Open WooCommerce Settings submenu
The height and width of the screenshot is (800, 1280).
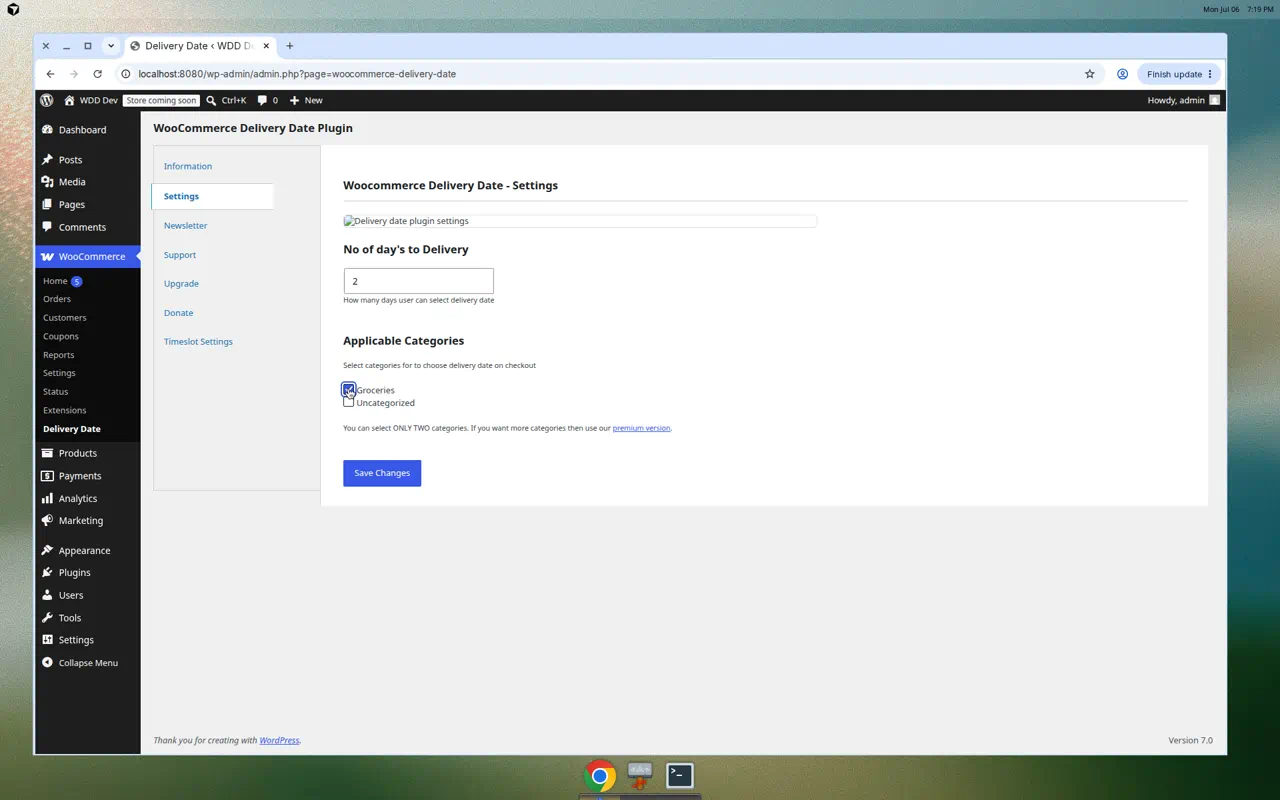pos(59,373)
